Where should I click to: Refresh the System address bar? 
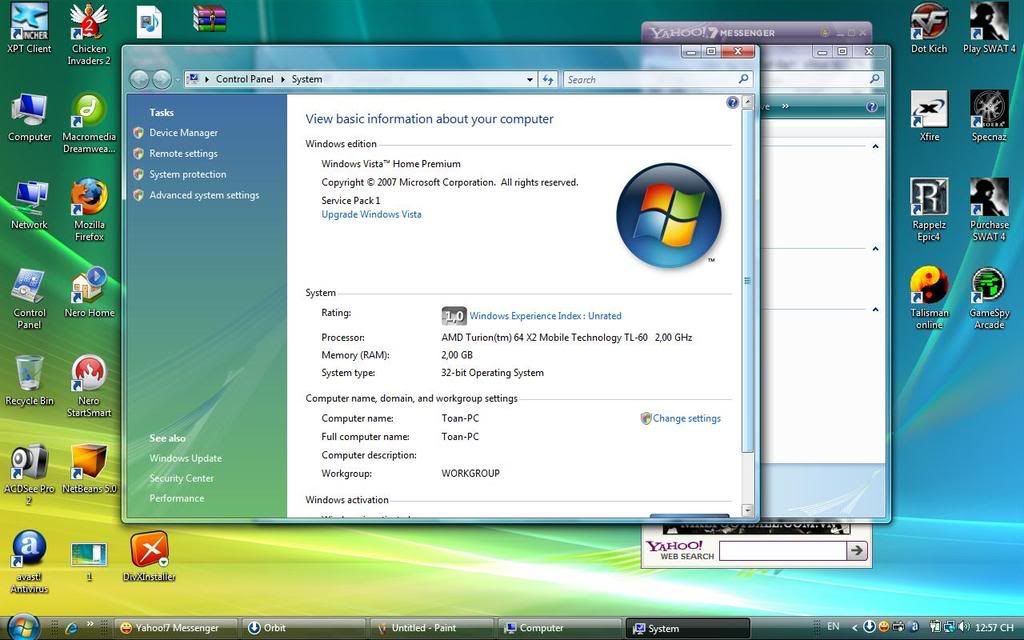(x=548, y=80)
